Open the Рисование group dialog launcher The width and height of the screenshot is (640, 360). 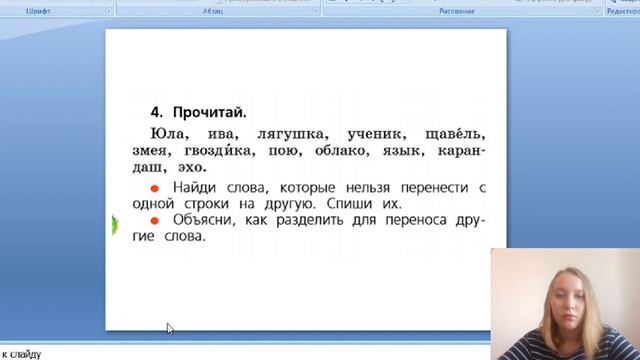point(597,11)
